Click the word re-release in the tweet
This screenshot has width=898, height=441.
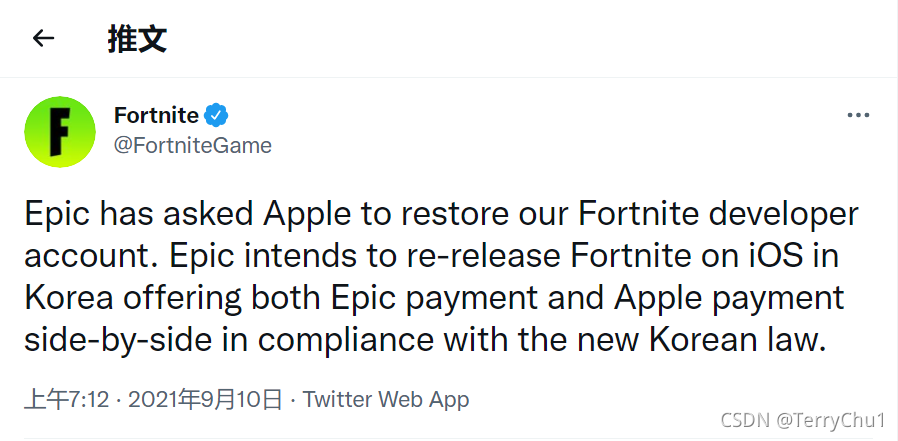click(x=483, y=256)
